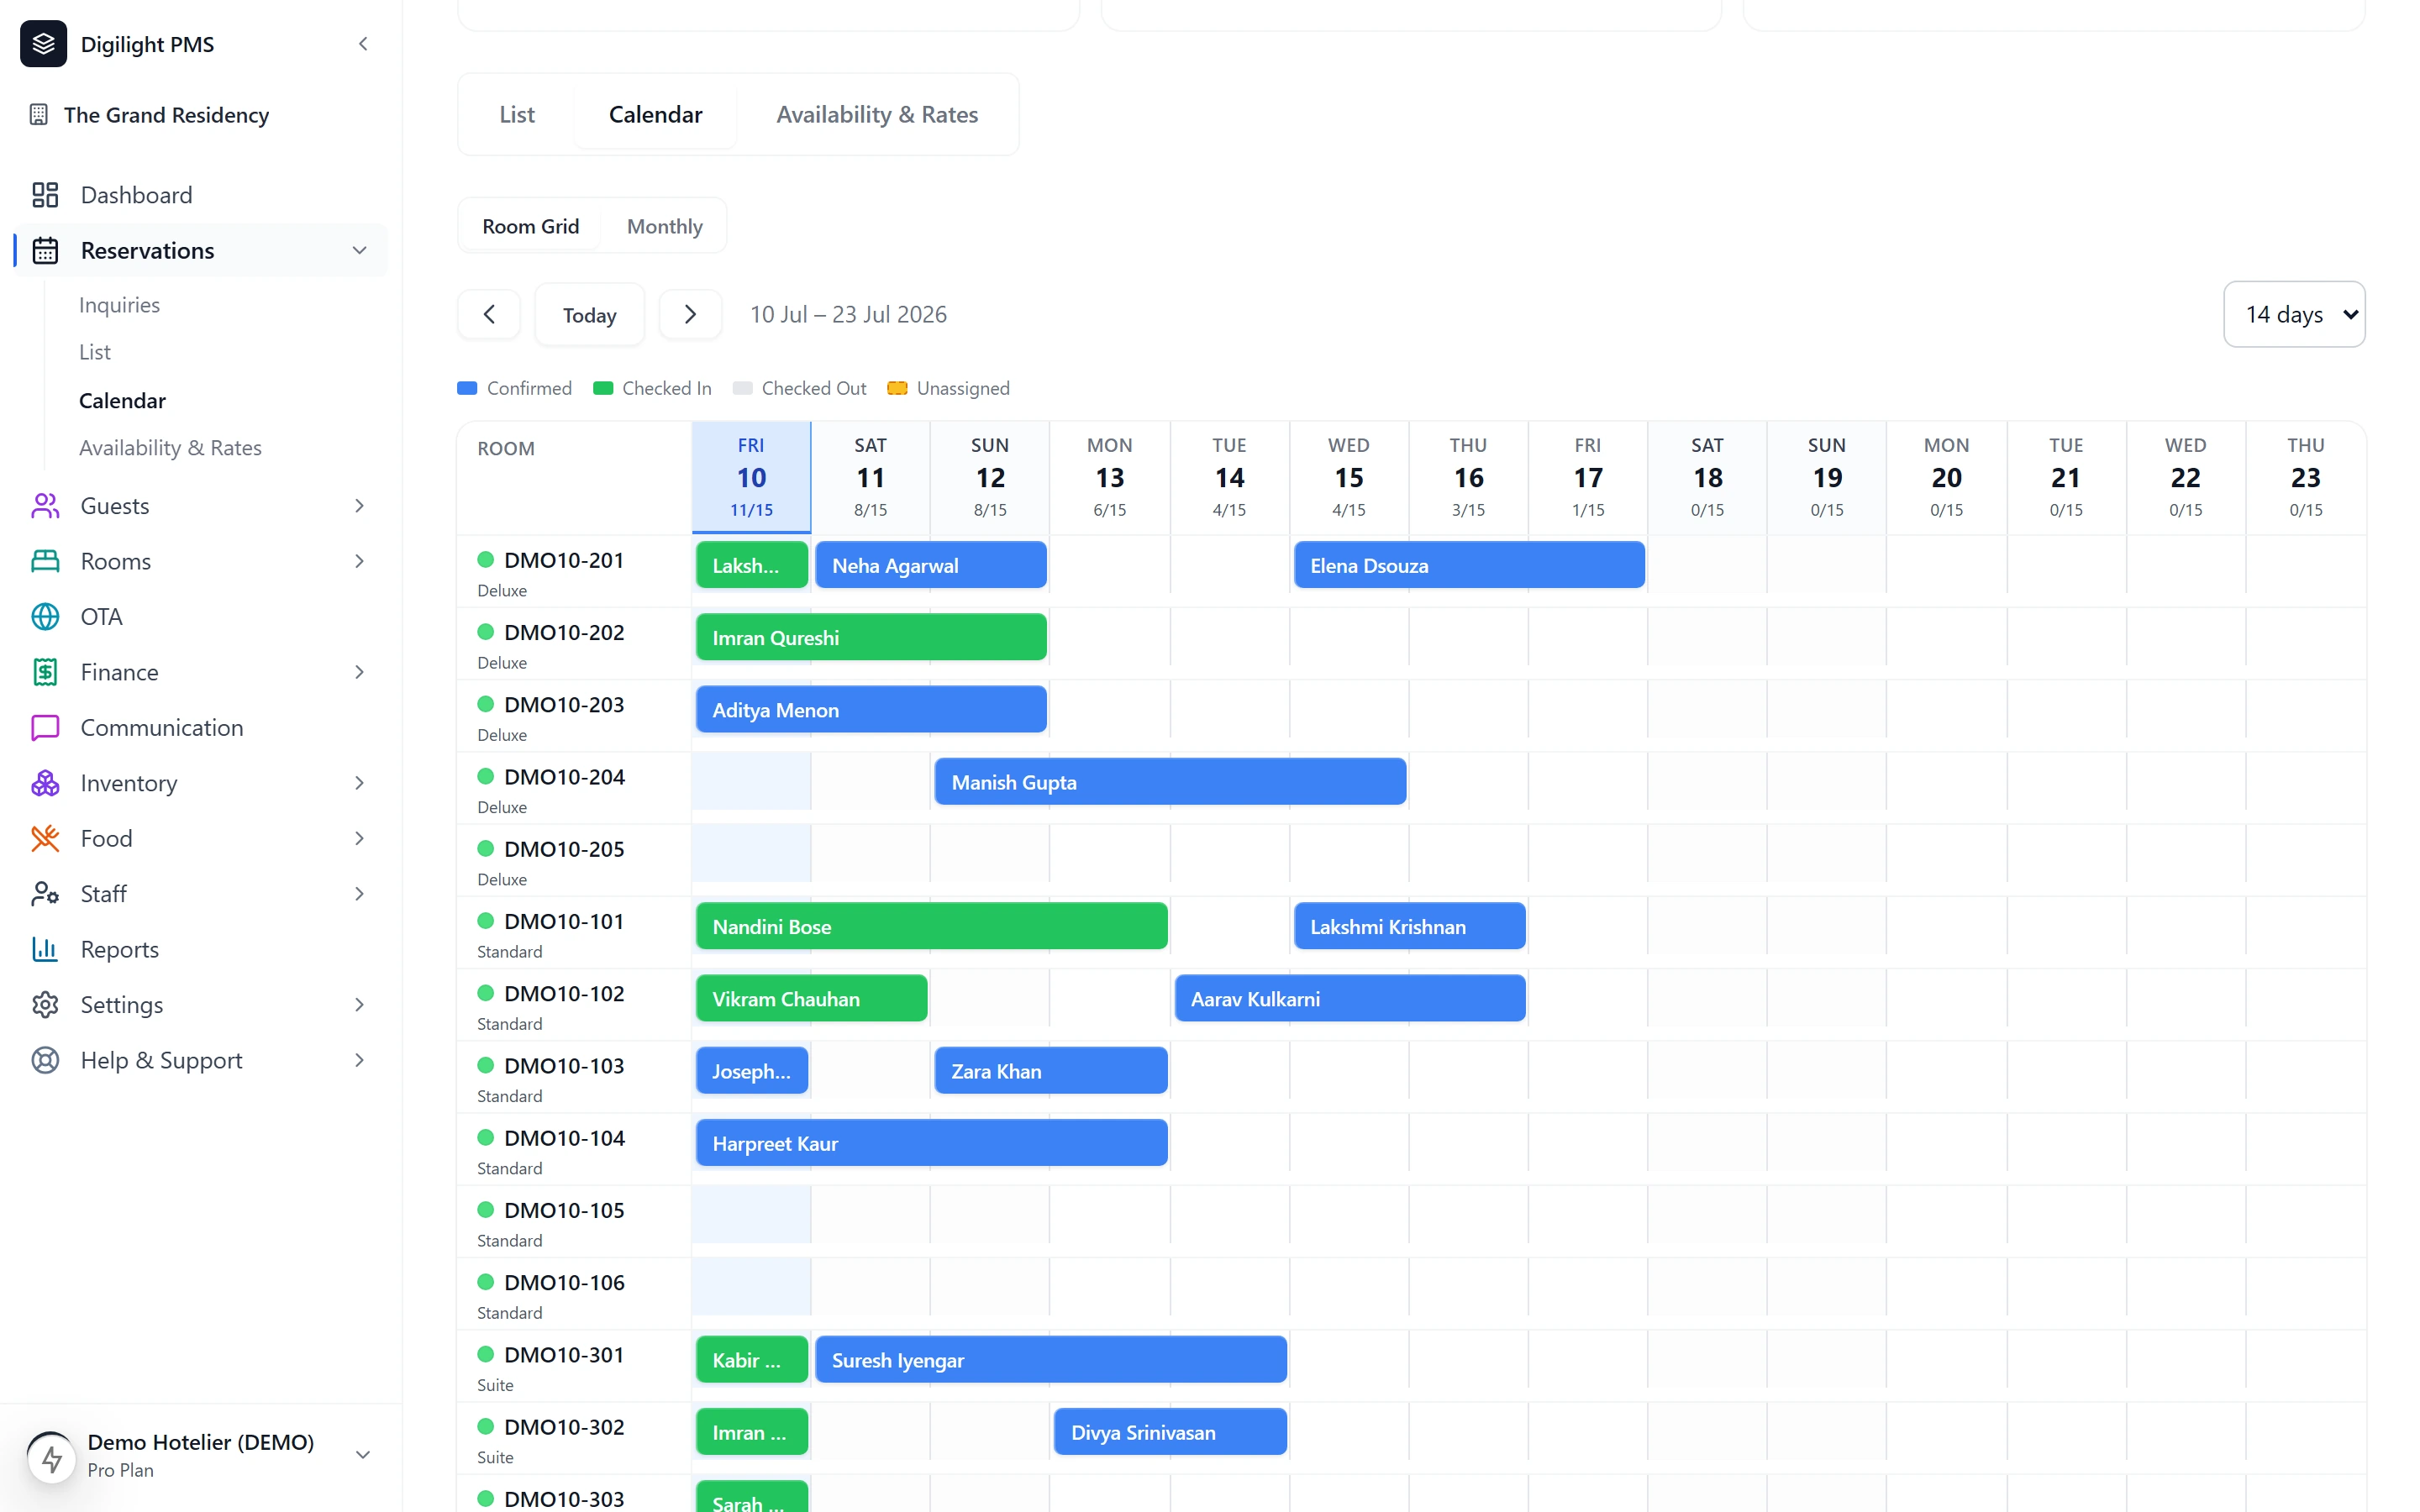Viewport: 2420px width, 1512px height.
Task: Expand the Settings submenu
Action: [x=360, y=1005]
